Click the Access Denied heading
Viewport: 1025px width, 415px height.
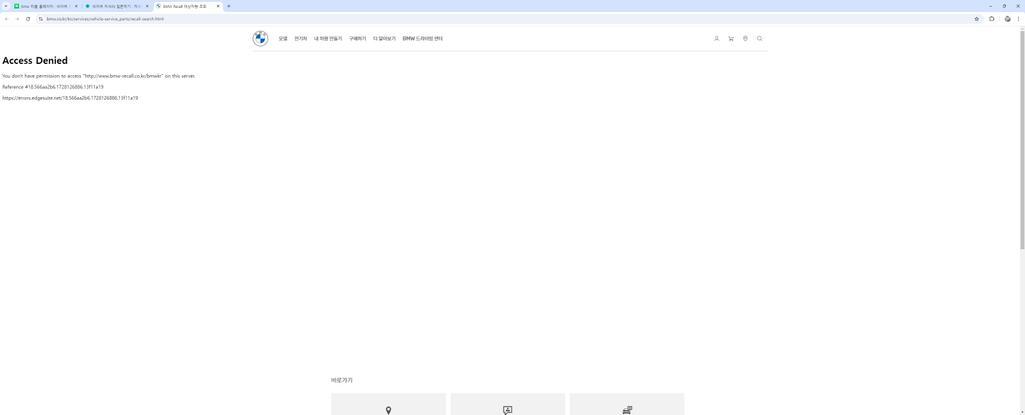pyautogui.click(x=35, y=61)
